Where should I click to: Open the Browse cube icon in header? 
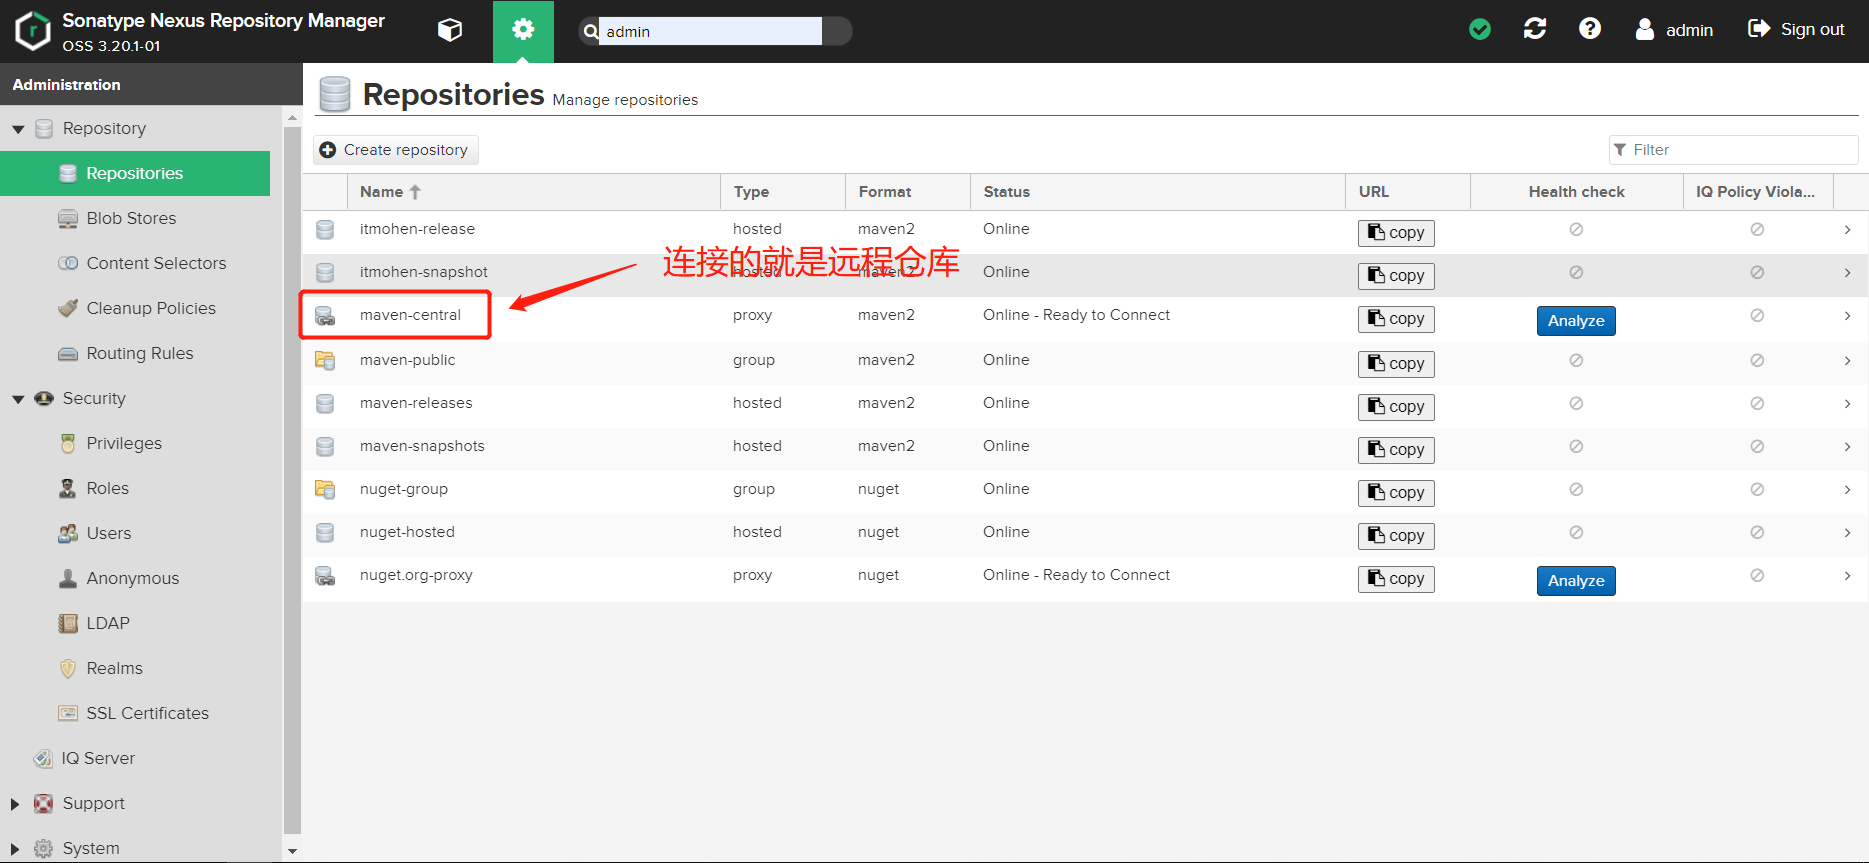tap(450, 30)
